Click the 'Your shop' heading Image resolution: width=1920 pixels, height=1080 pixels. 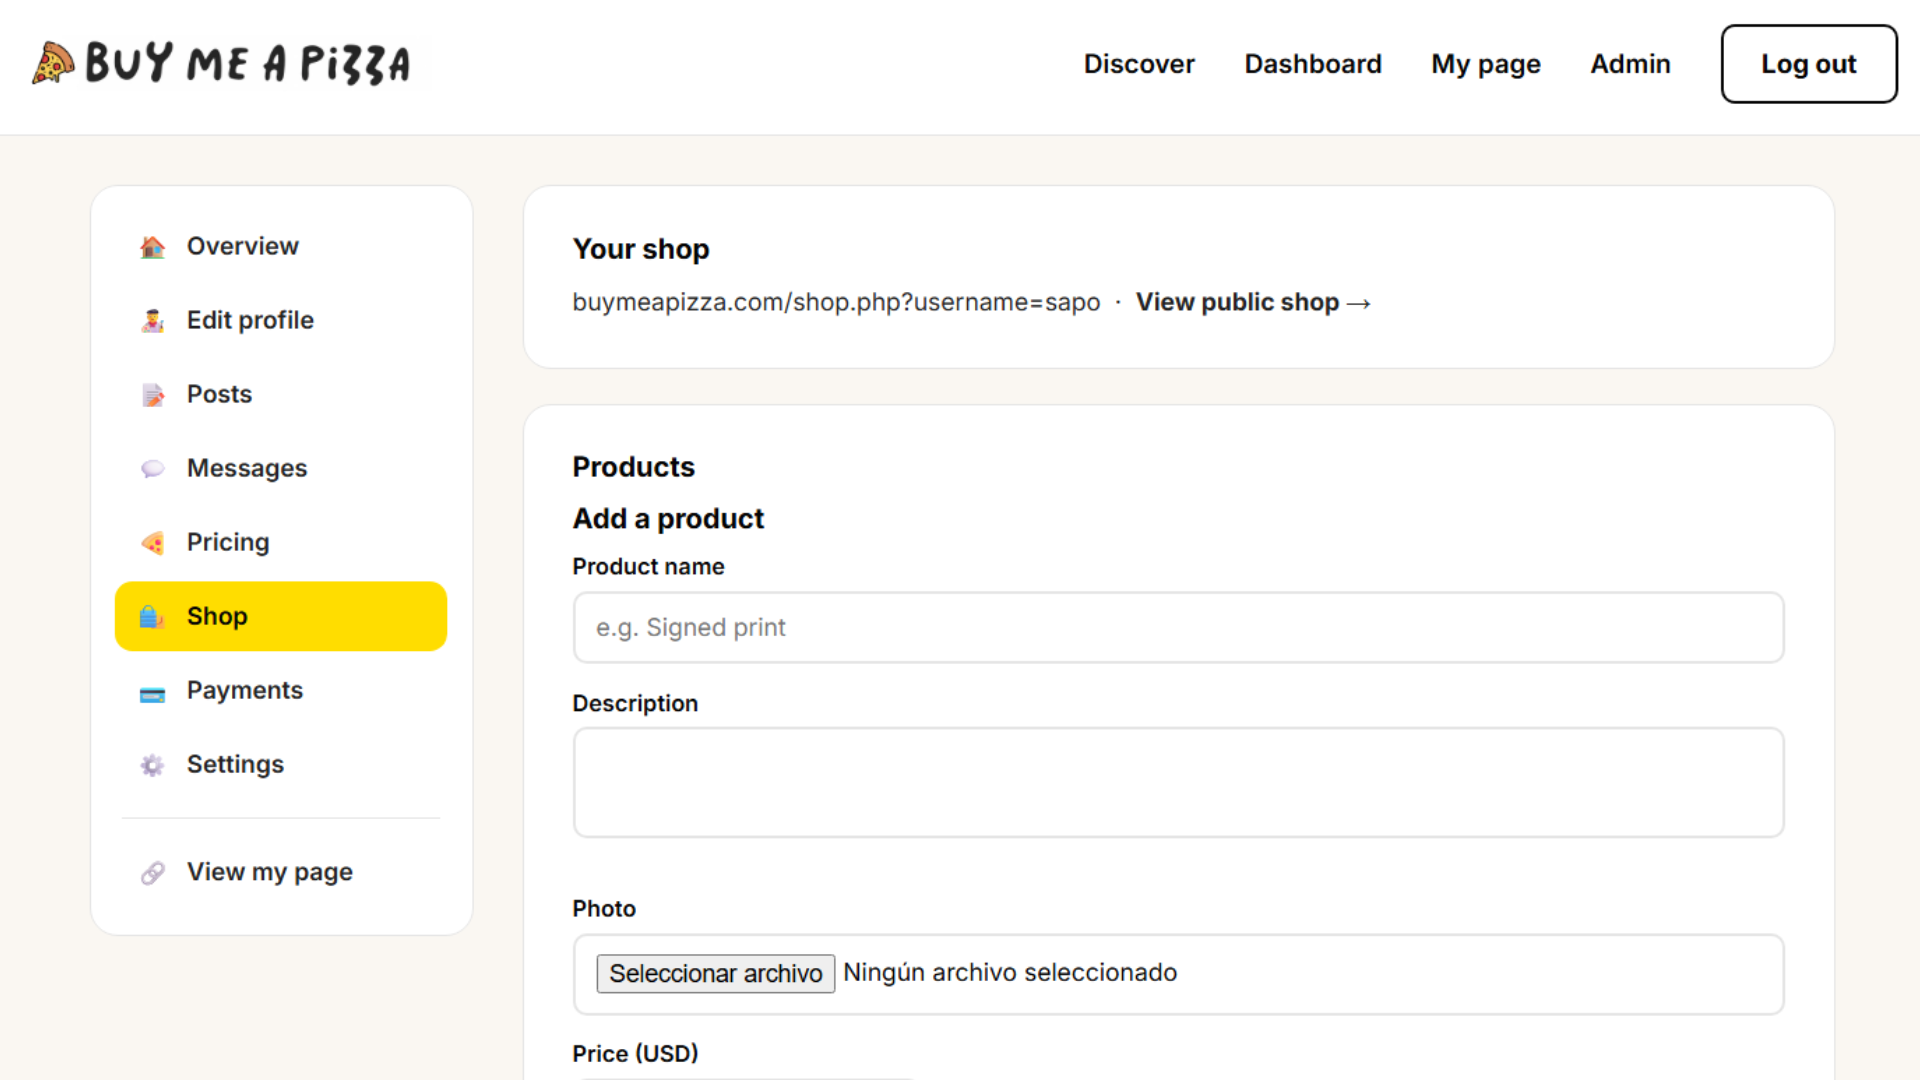point(641,249)
